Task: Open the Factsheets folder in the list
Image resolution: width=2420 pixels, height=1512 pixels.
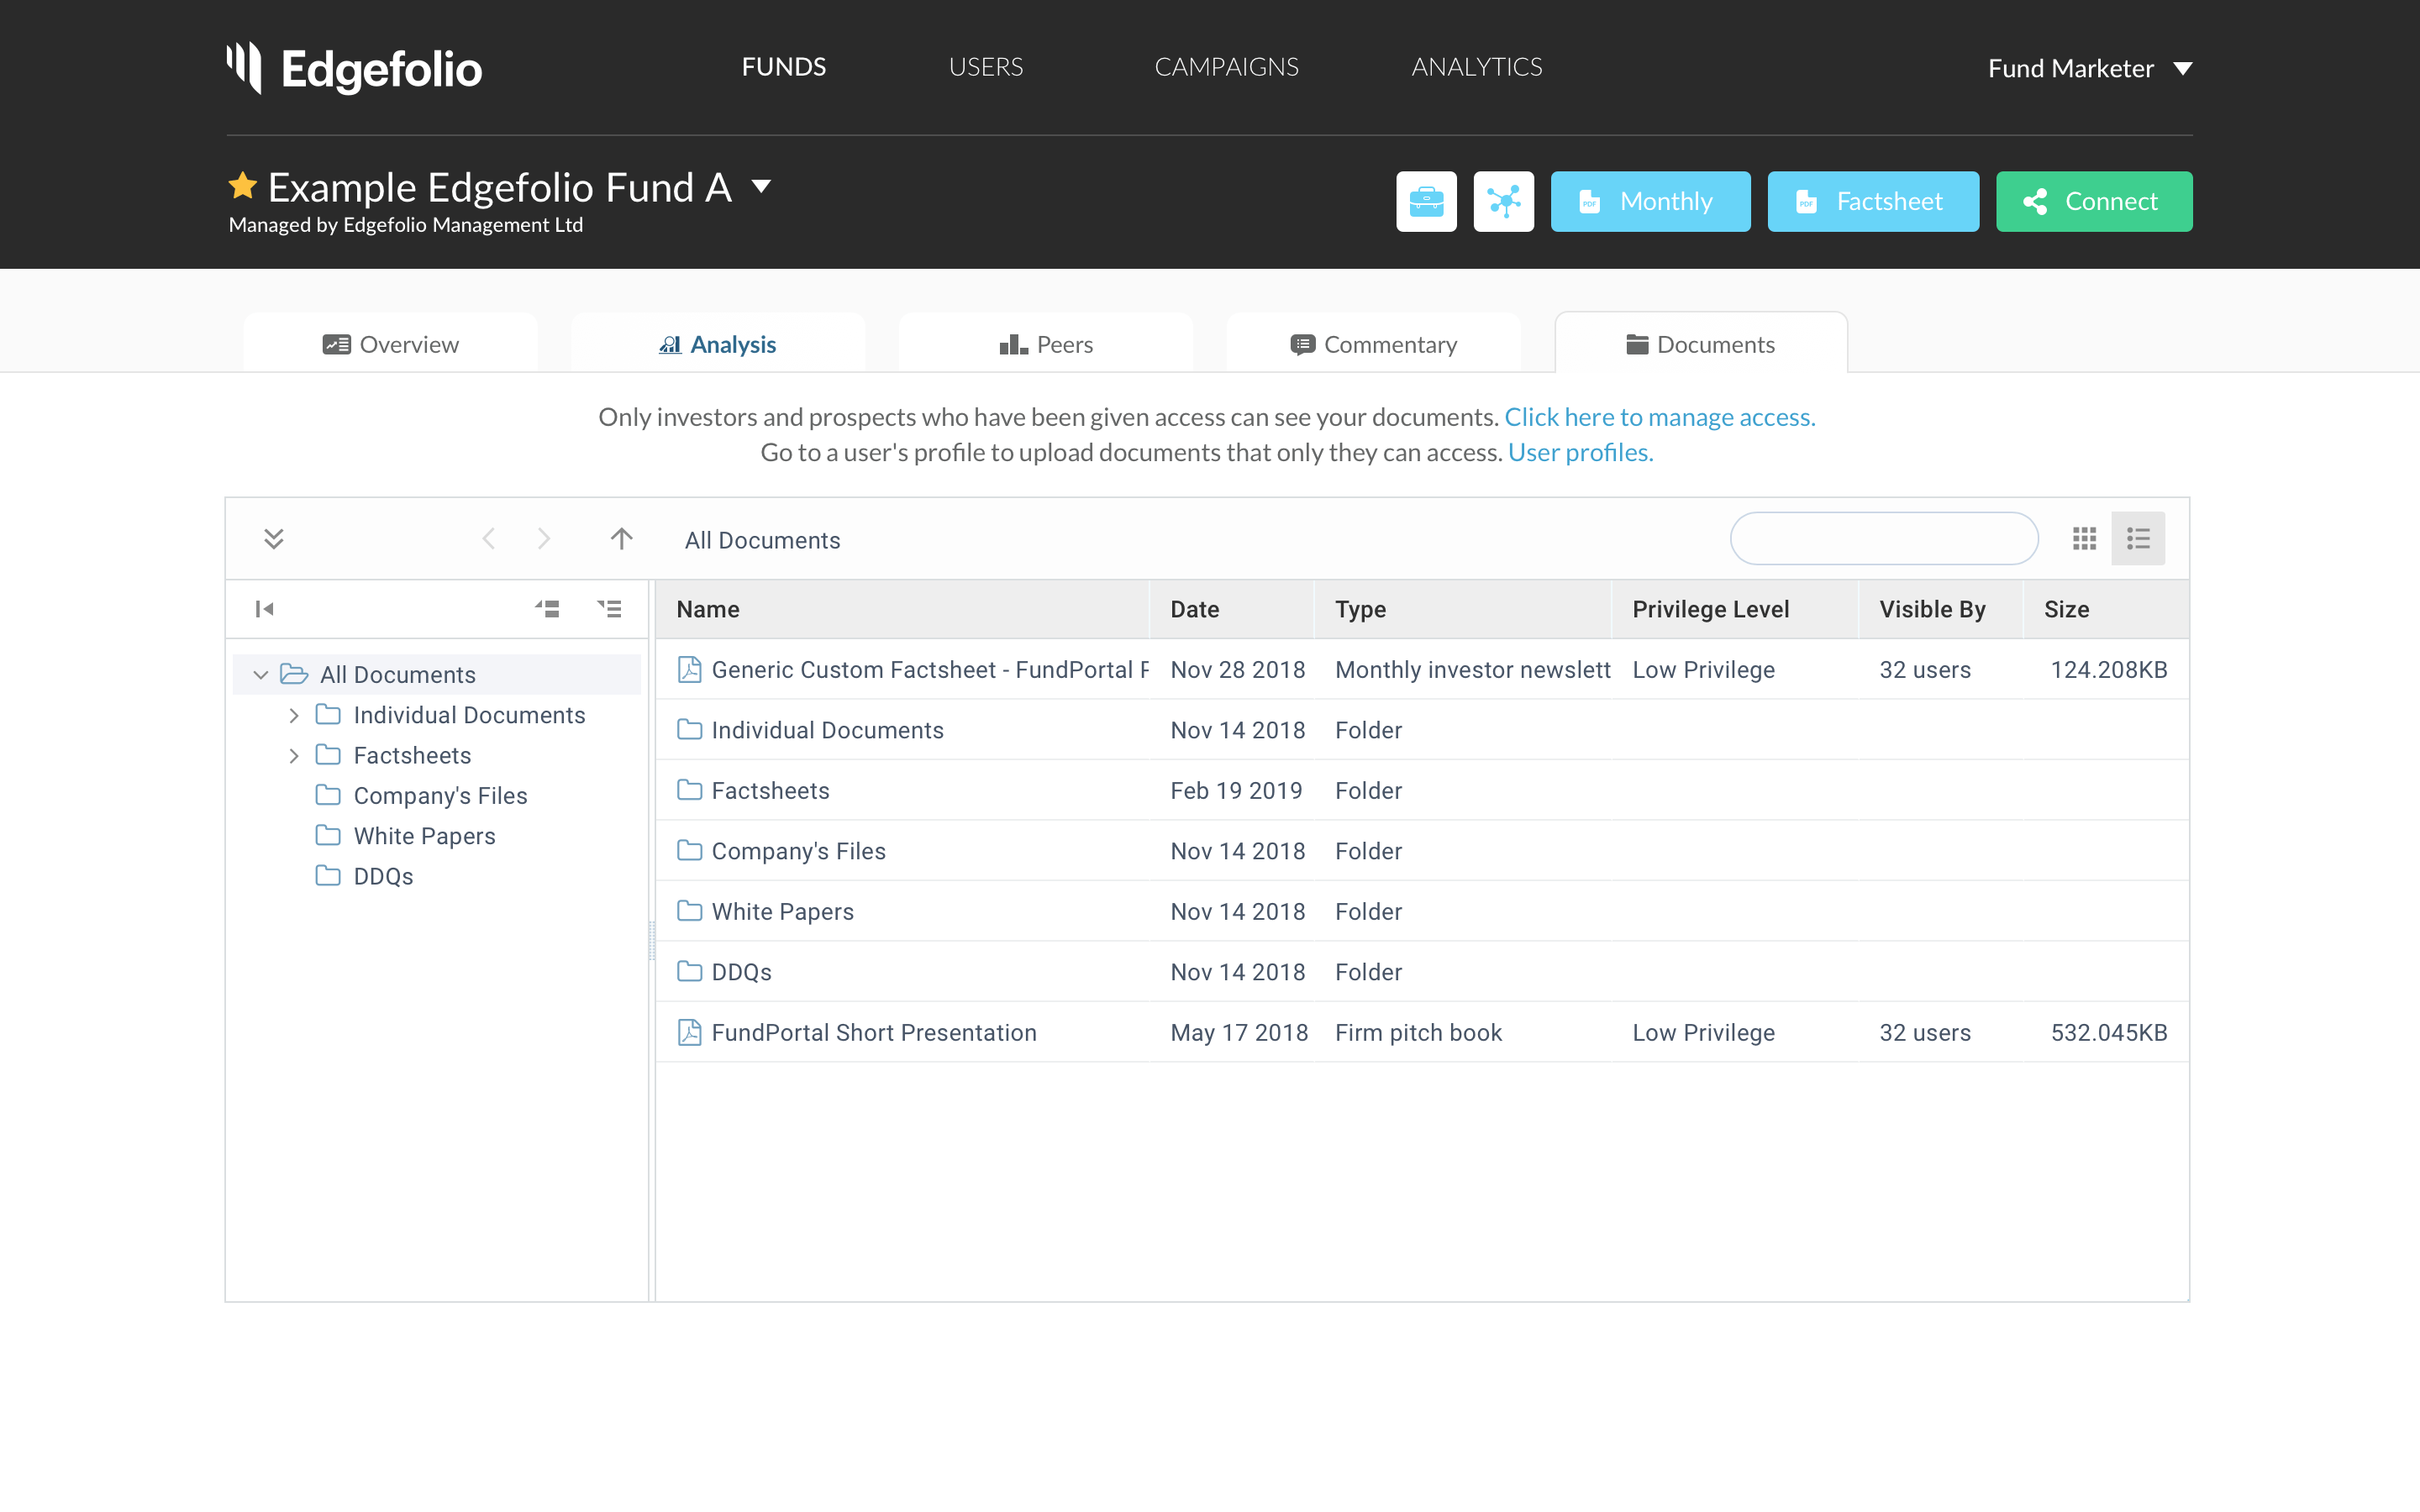Action: pos(1422,790)
